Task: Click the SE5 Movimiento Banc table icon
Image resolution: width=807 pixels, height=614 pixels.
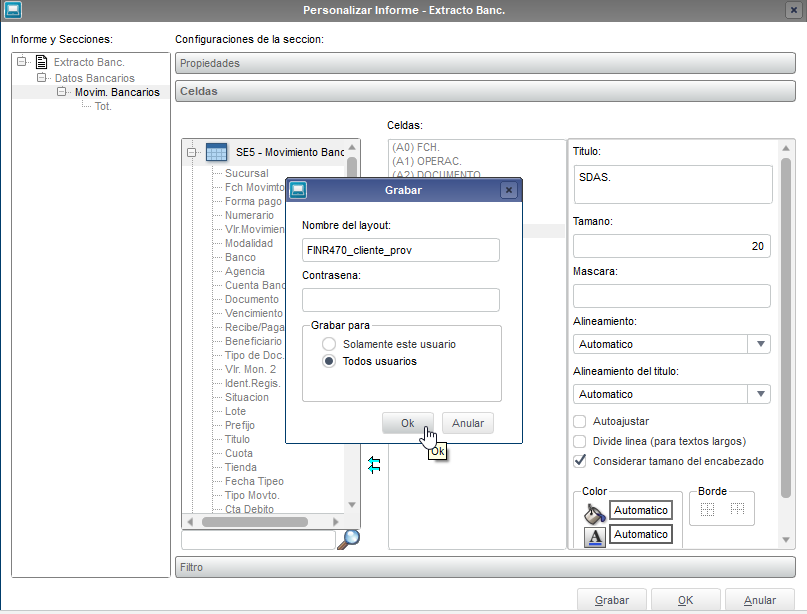Action: (x=216, y=152)
